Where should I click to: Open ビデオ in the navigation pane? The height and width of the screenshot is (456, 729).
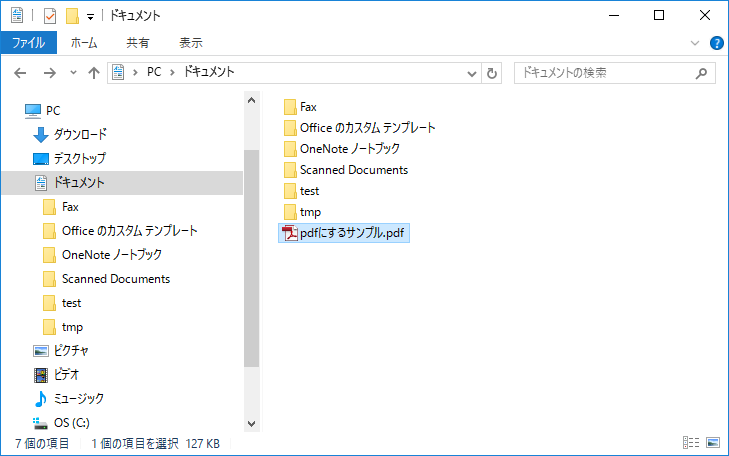coord(66,375)
